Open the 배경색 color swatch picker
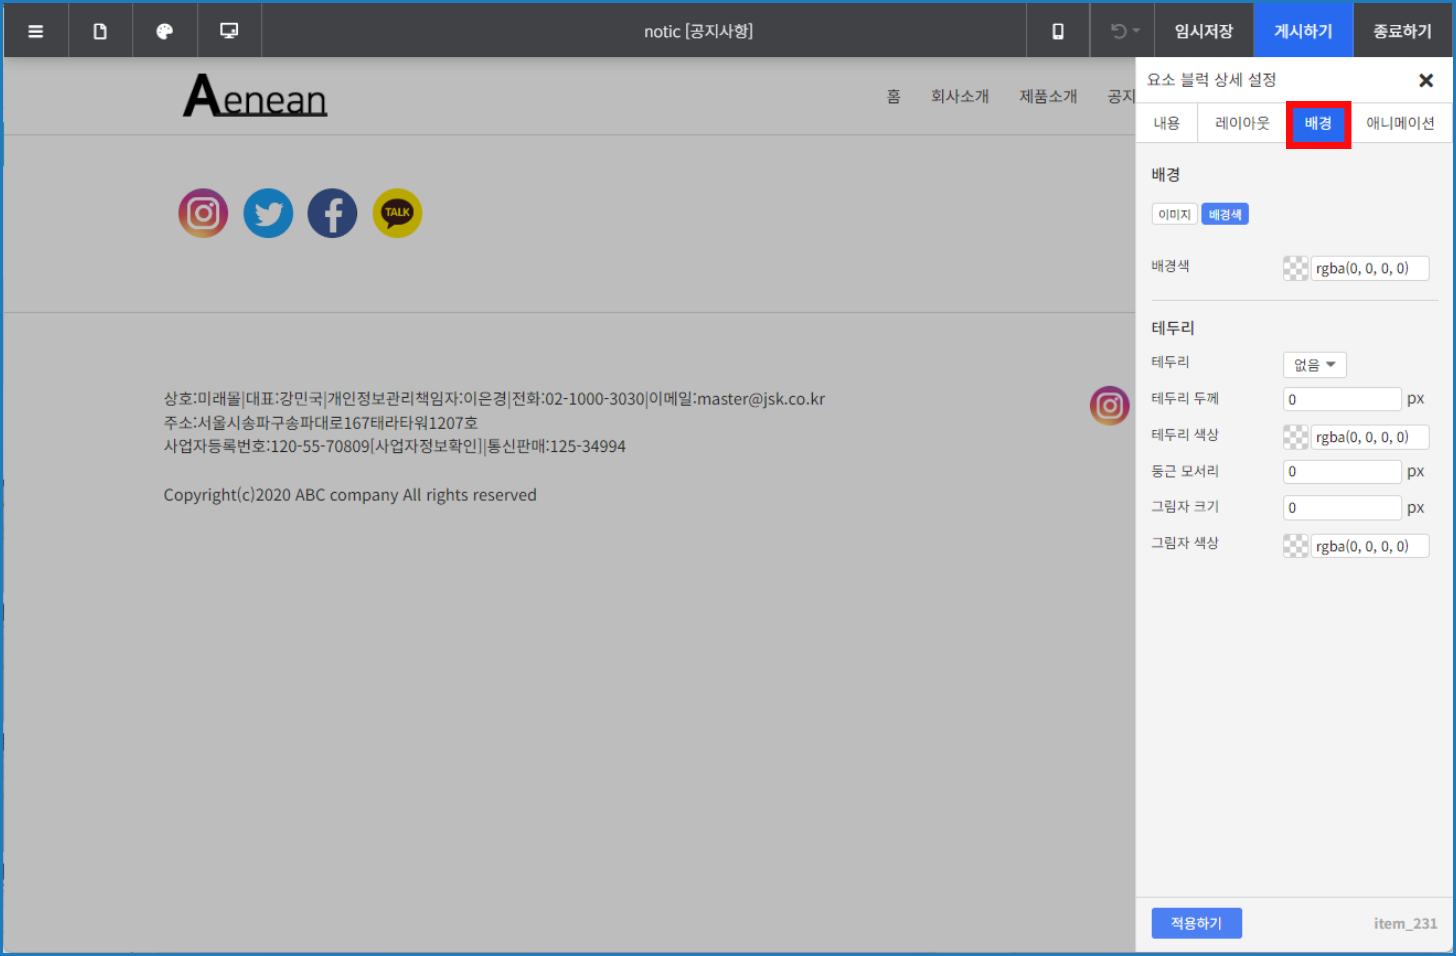Image resolution: width=1456 pixels, height=956 pixels. coord(1295,268)
